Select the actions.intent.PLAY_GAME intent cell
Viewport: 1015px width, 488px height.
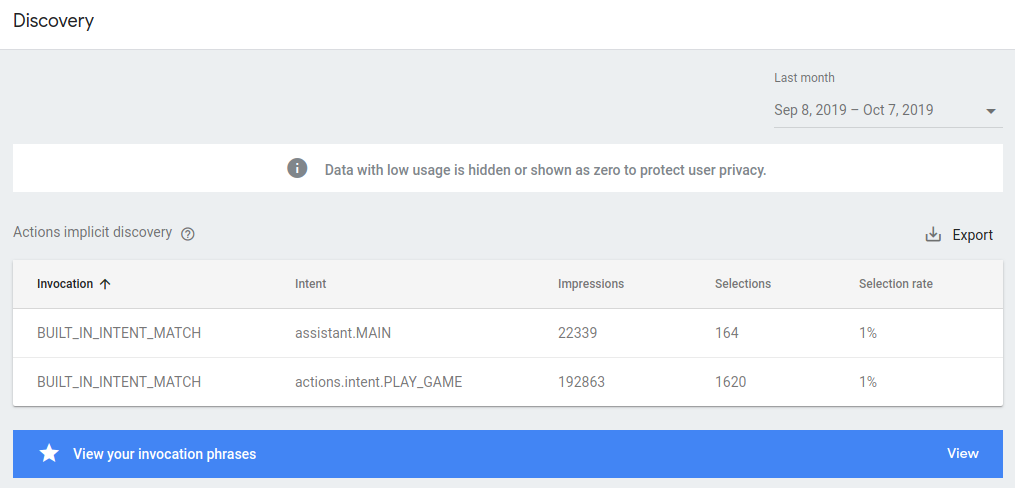coord(378,382)
